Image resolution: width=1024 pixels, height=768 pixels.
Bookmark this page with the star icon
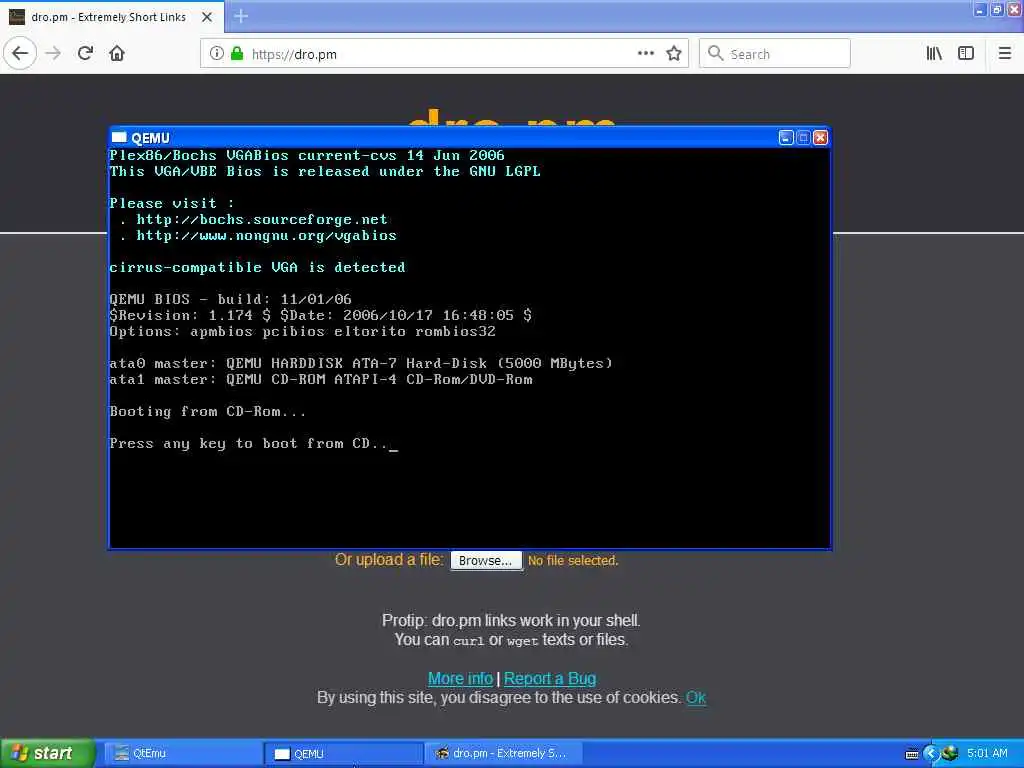(x=674, y=54)
